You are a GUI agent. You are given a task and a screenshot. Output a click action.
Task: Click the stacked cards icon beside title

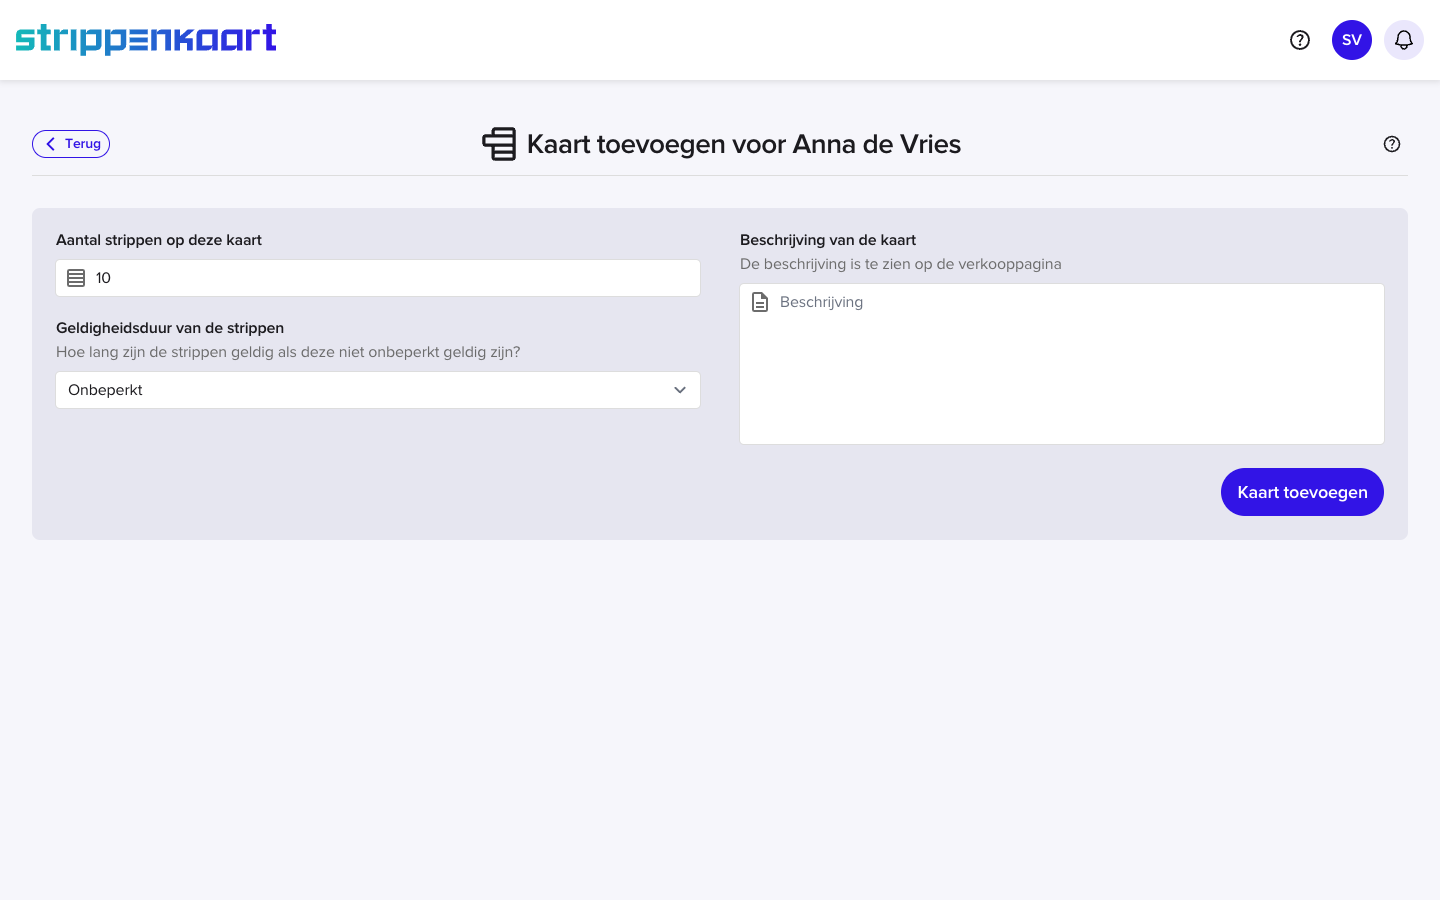point(499,144)
